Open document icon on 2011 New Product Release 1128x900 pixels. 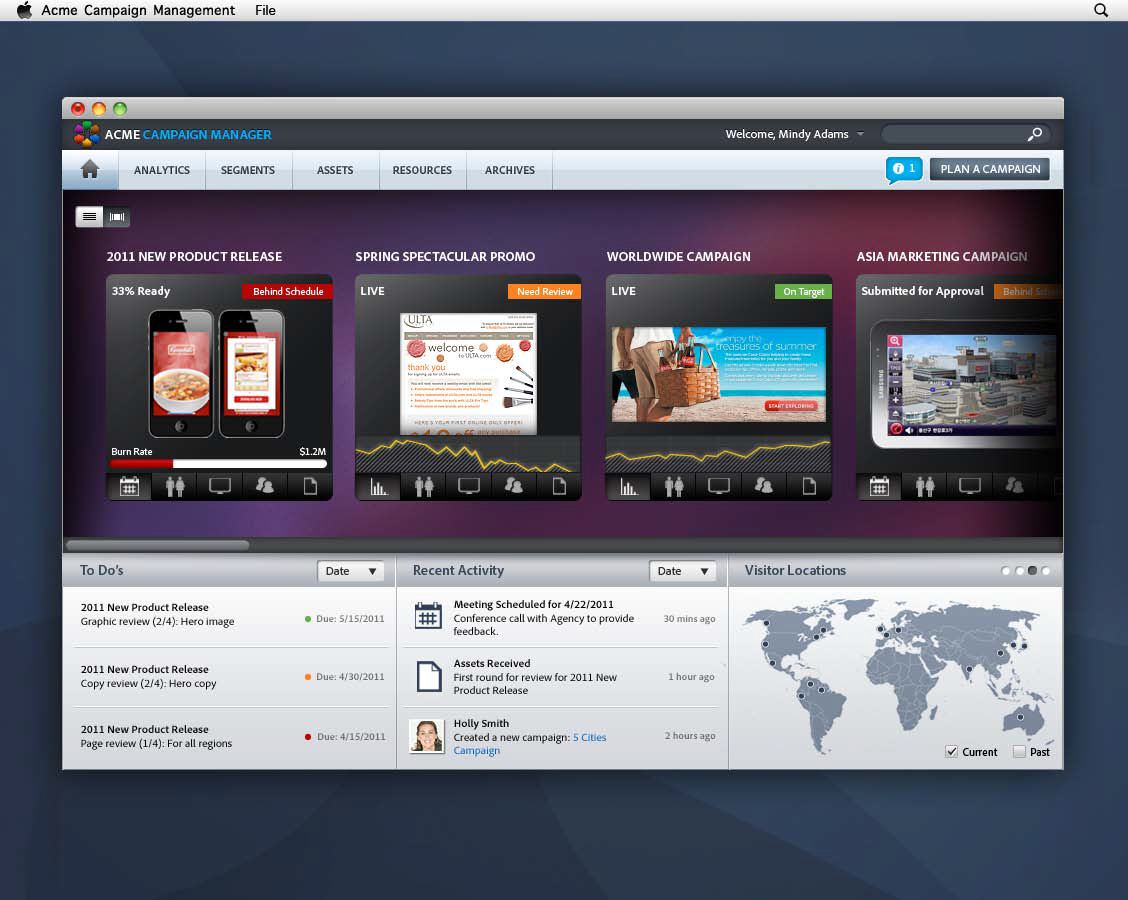point(310,486)
